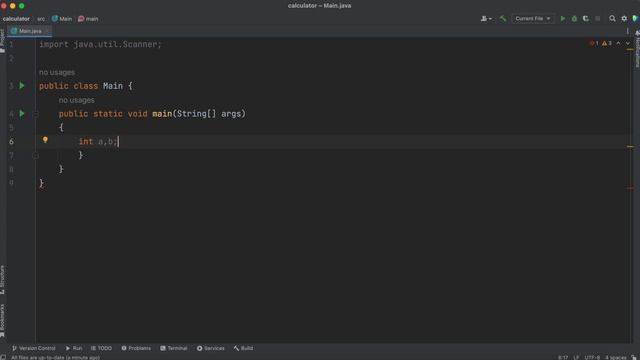Click Main class in the breadcrumb bar
Image resolution: width=640 pixels, height=360 pixels.
pyautogui.click(x=62, y=19)
